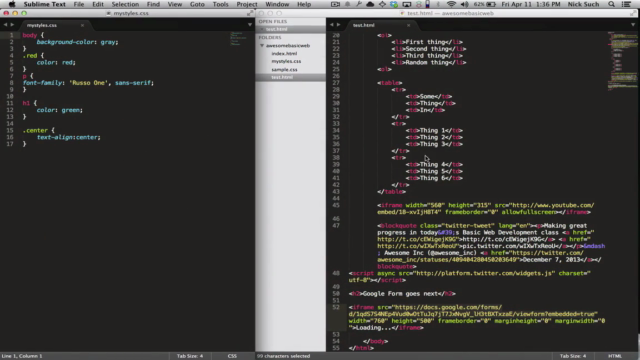Go to previous tab arrow in test.html window
This screenshot has width=640, height=360.
tap(331, 25)
